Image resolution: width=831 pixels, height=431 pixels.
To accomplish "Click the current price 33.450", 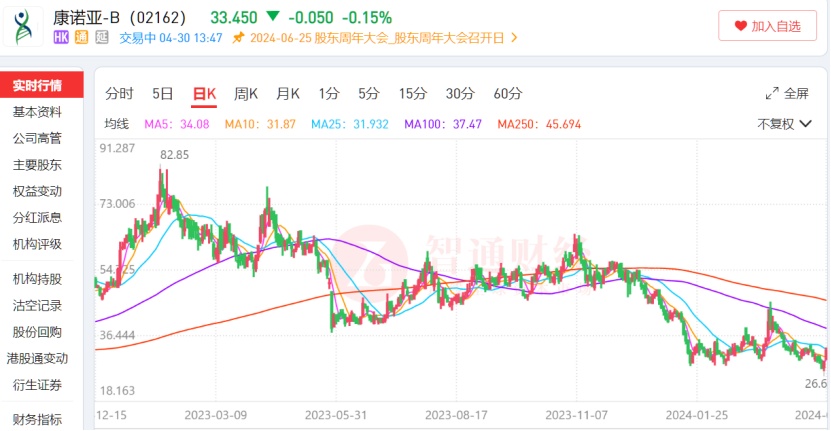I will [x=234, y=17].
